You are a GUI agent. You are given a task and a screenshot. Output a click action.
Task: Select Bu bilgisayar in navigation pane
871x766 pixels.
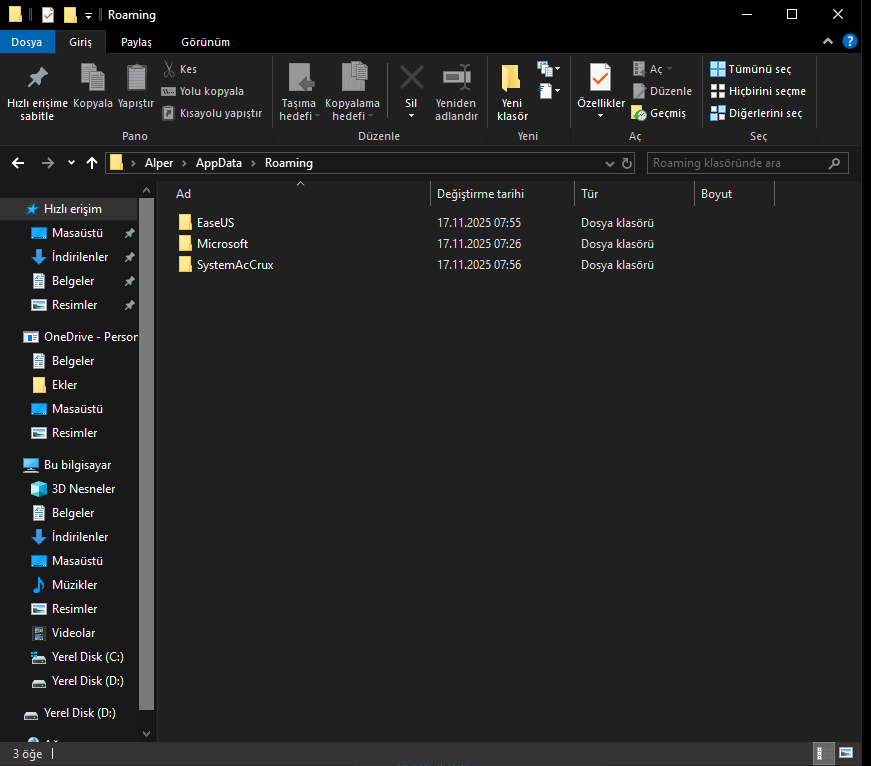(69, 465)
